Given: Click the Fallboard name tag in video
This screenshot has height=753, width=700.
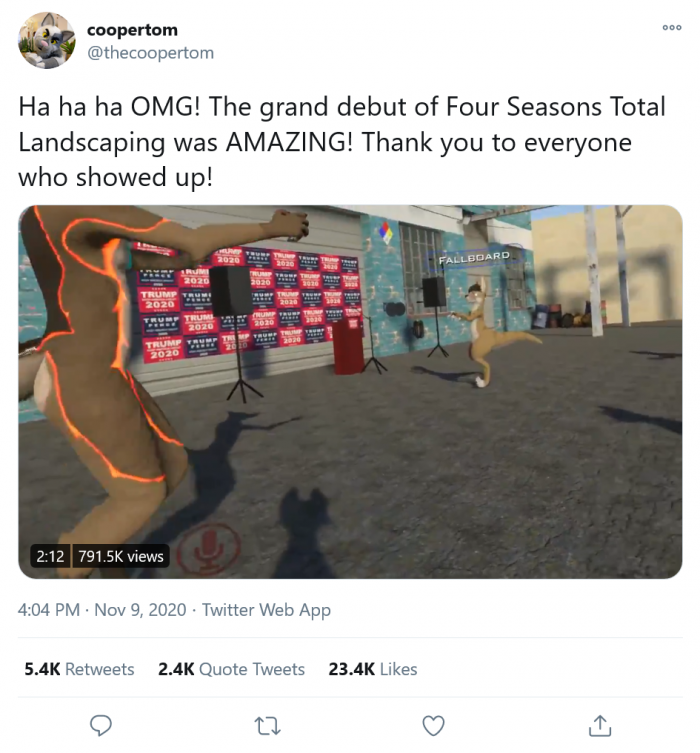Looking at the screenshot, I should [474, 257].
